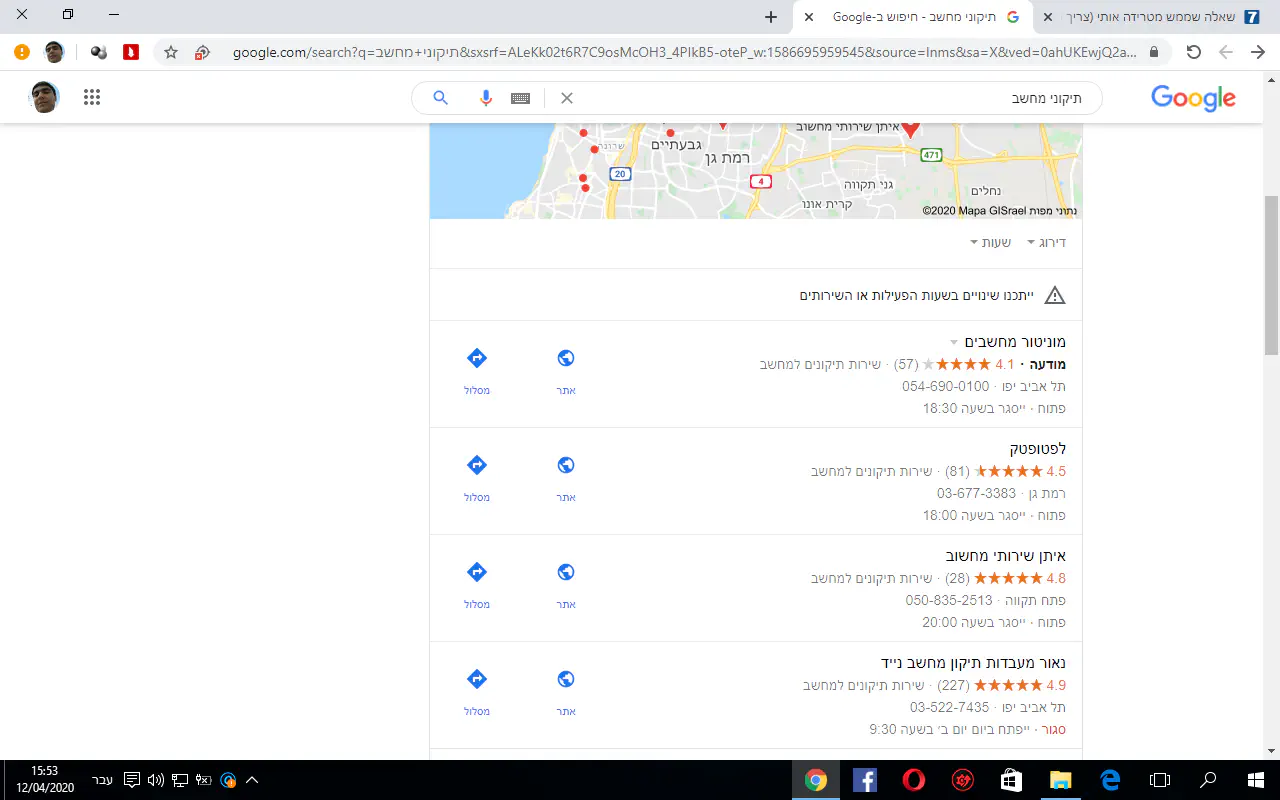
Task: Click the browser reload button
Action: tap(1193, 52)
